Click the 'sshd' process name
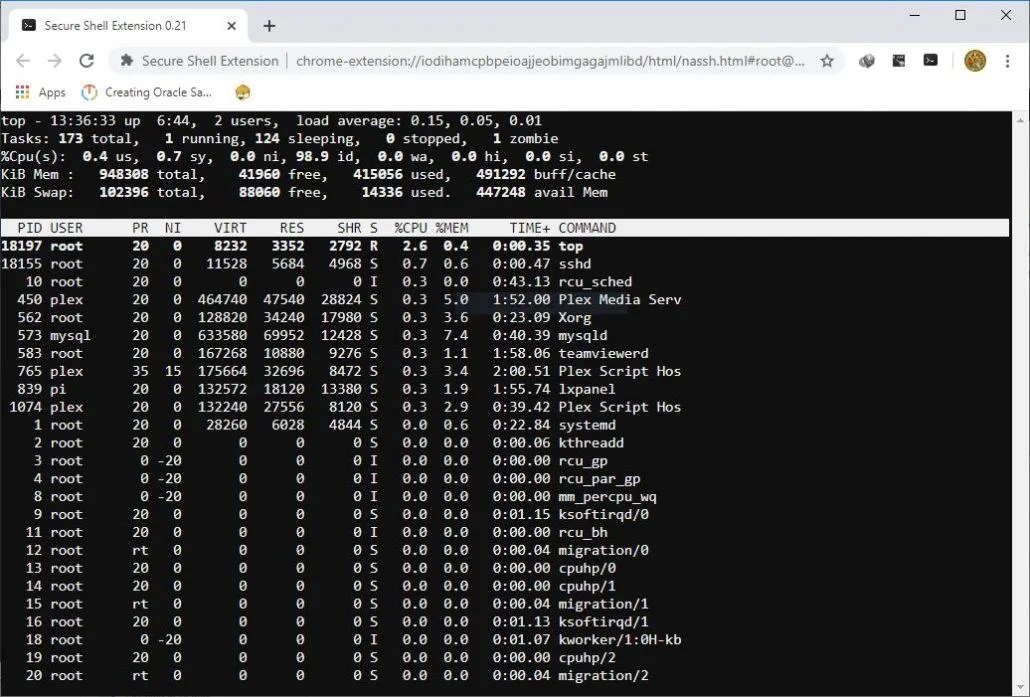1030x697 pixels. tap(575, 264)
